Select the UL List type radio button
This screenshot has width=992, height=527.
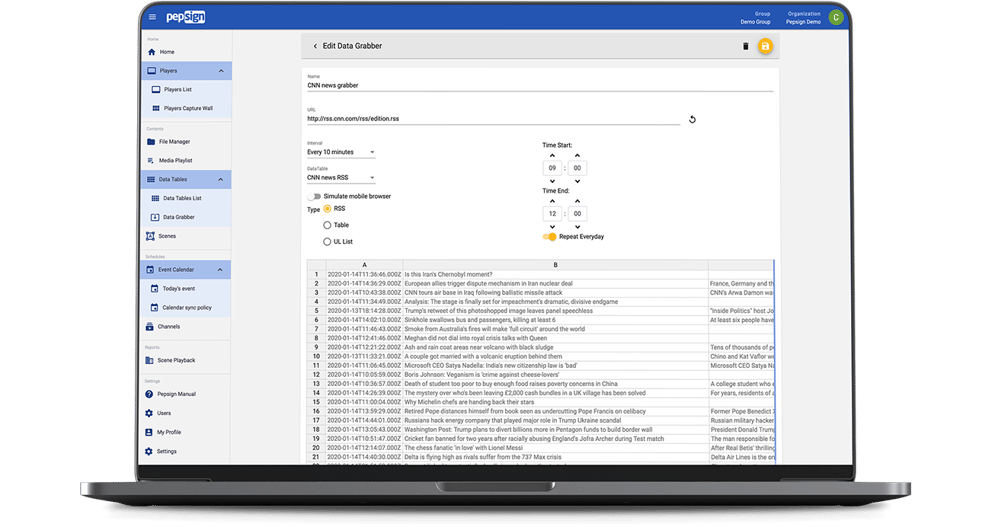pyautogui.click(x=327, y=242)
